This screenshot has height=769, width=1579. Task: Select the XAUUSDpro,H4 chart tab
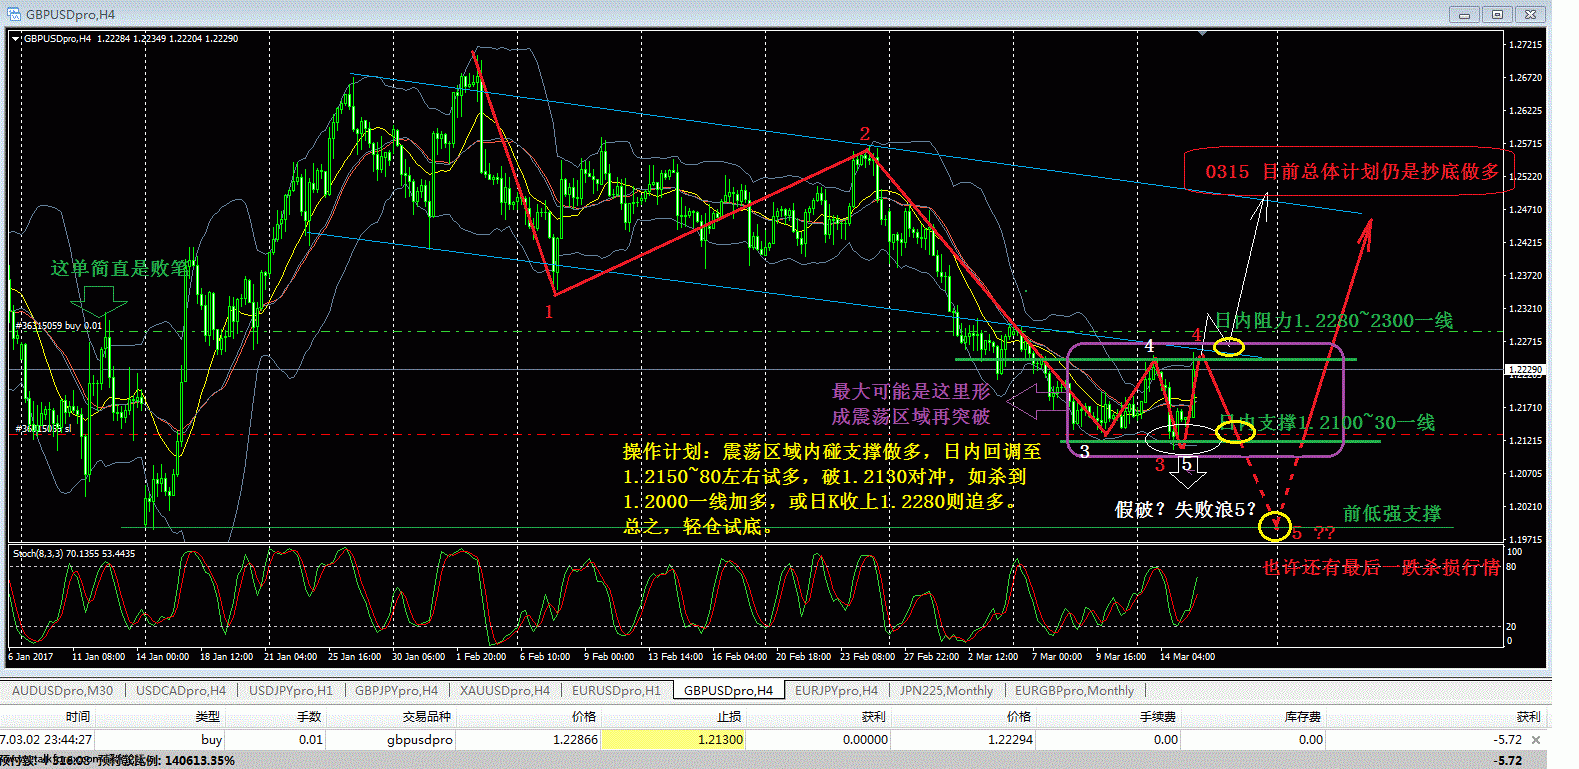pyautogui.click(x=505, y=691)
